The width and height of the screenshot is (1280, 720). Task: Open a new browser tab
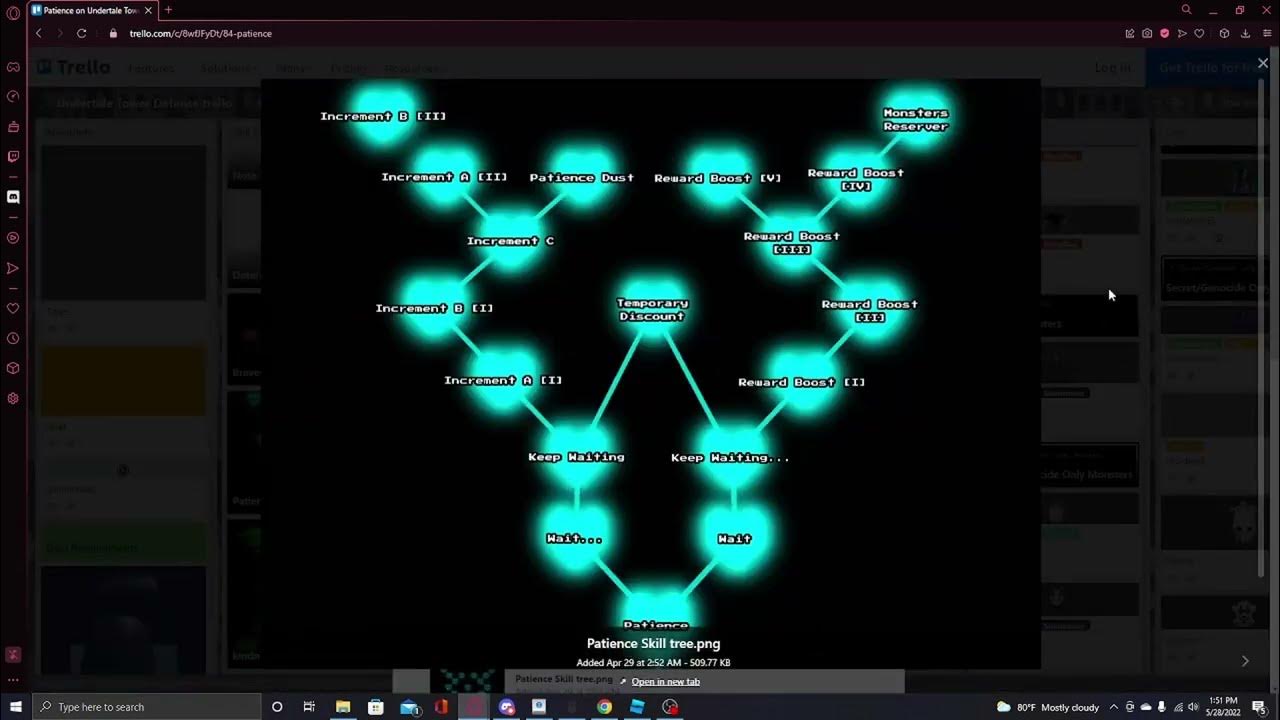point(168,10)
